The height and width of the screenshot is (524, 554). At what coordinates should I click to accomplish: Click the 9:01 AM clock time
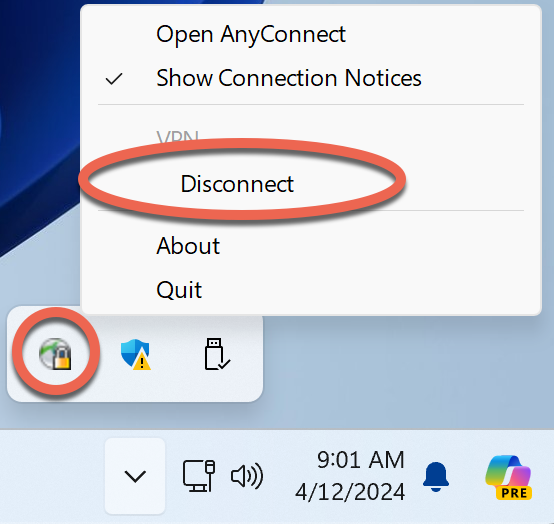point(361,460)
